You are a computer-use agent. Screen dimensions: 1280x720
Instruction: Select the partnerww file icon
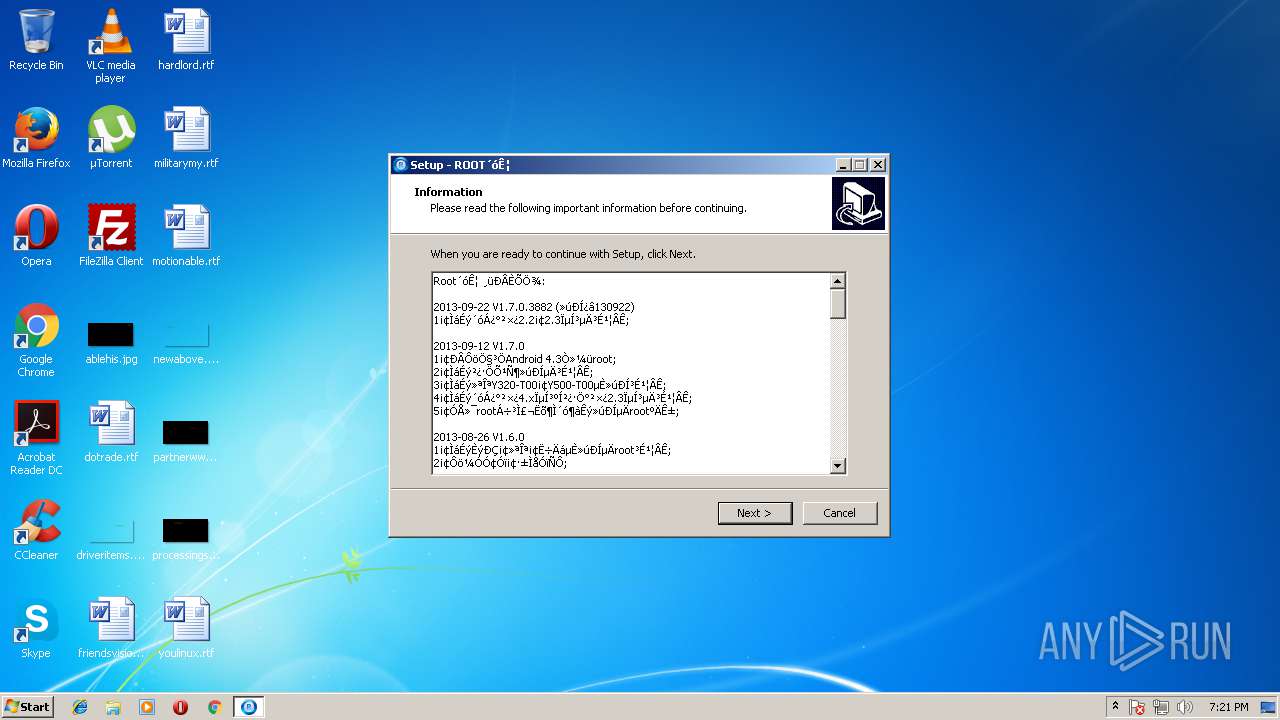(x=186, y=440)
